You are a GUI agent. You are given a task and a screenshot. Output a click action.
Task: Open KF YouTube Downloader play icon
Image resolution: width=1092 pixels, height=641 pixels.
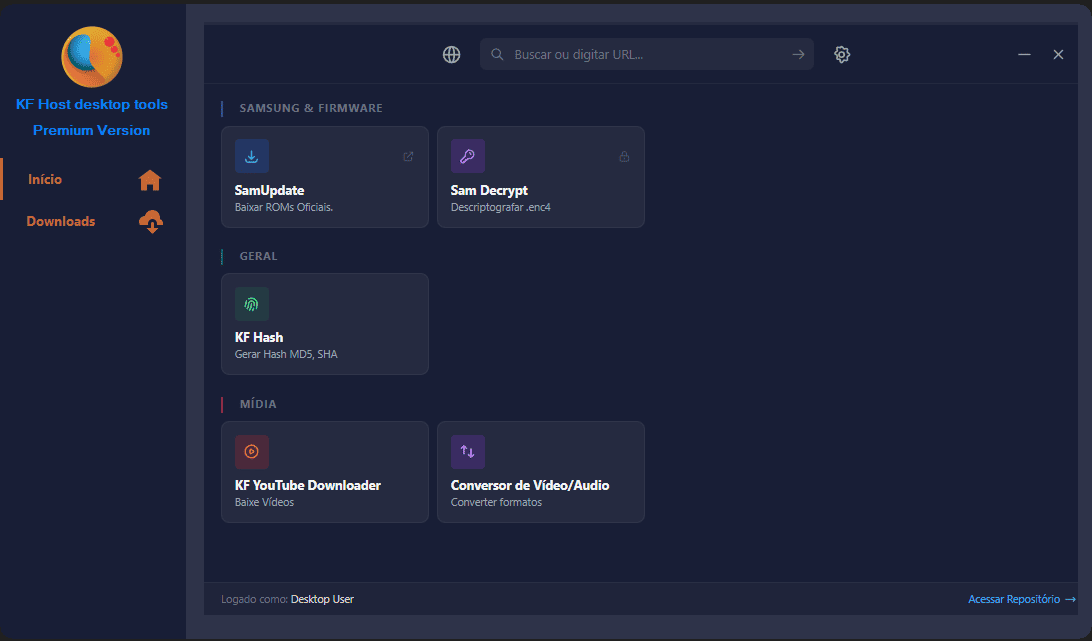pyautogui.click(x=251, y=452)
